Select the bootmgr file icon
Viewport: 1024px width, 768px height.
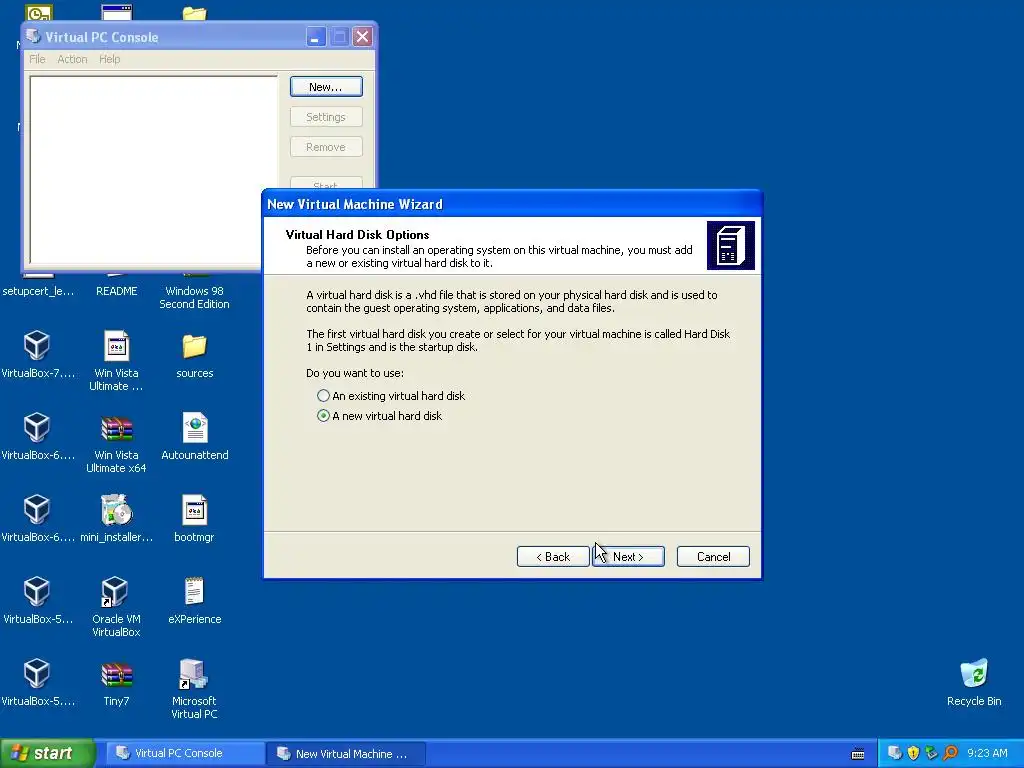[x=195, y=519]
